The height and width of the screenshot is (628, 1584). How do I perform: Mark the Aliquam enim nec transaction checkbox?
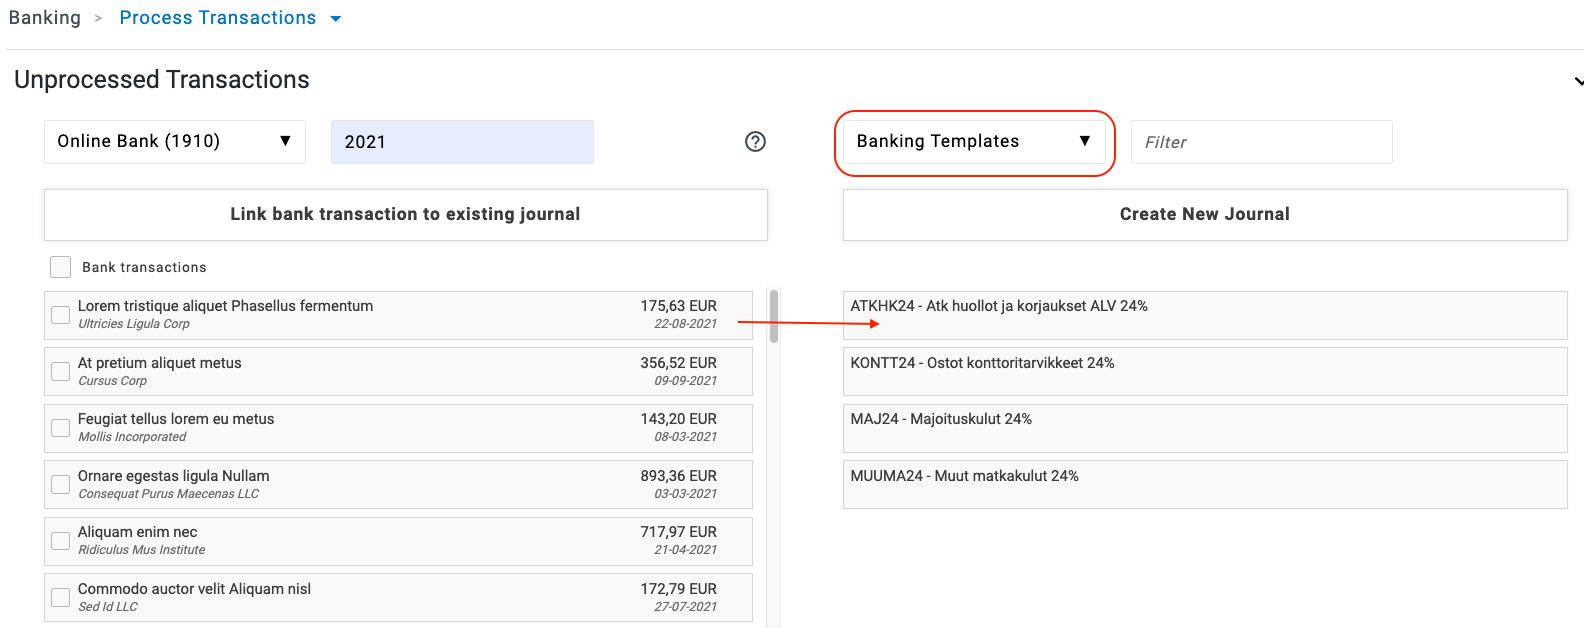click(x=61, y=541)
